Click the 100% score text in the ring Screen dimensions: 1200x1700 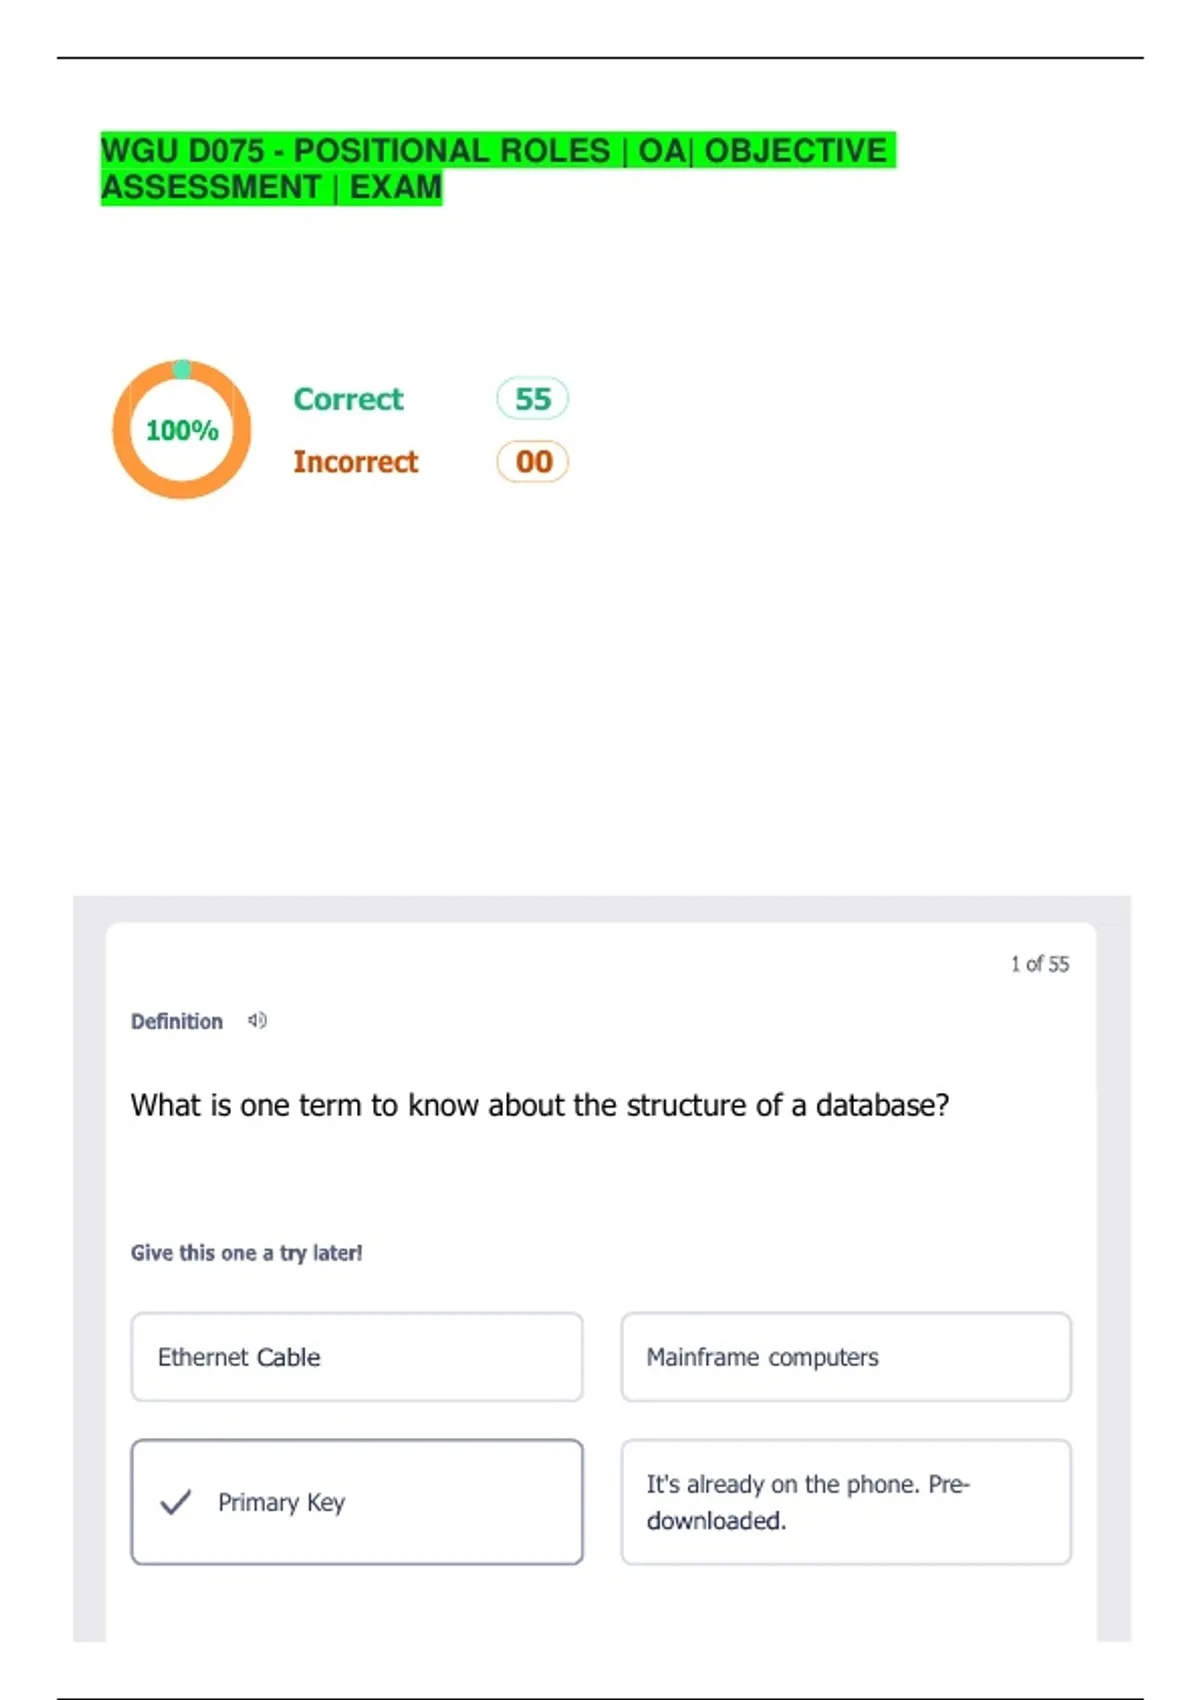[x=182, y=430]
